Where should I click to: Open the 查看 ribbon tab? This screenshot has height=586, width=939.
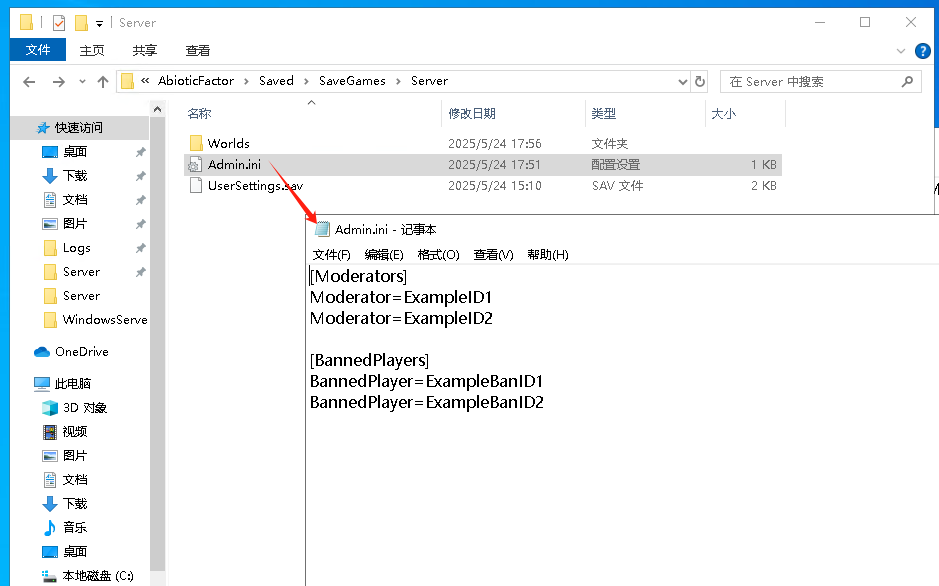197,50
